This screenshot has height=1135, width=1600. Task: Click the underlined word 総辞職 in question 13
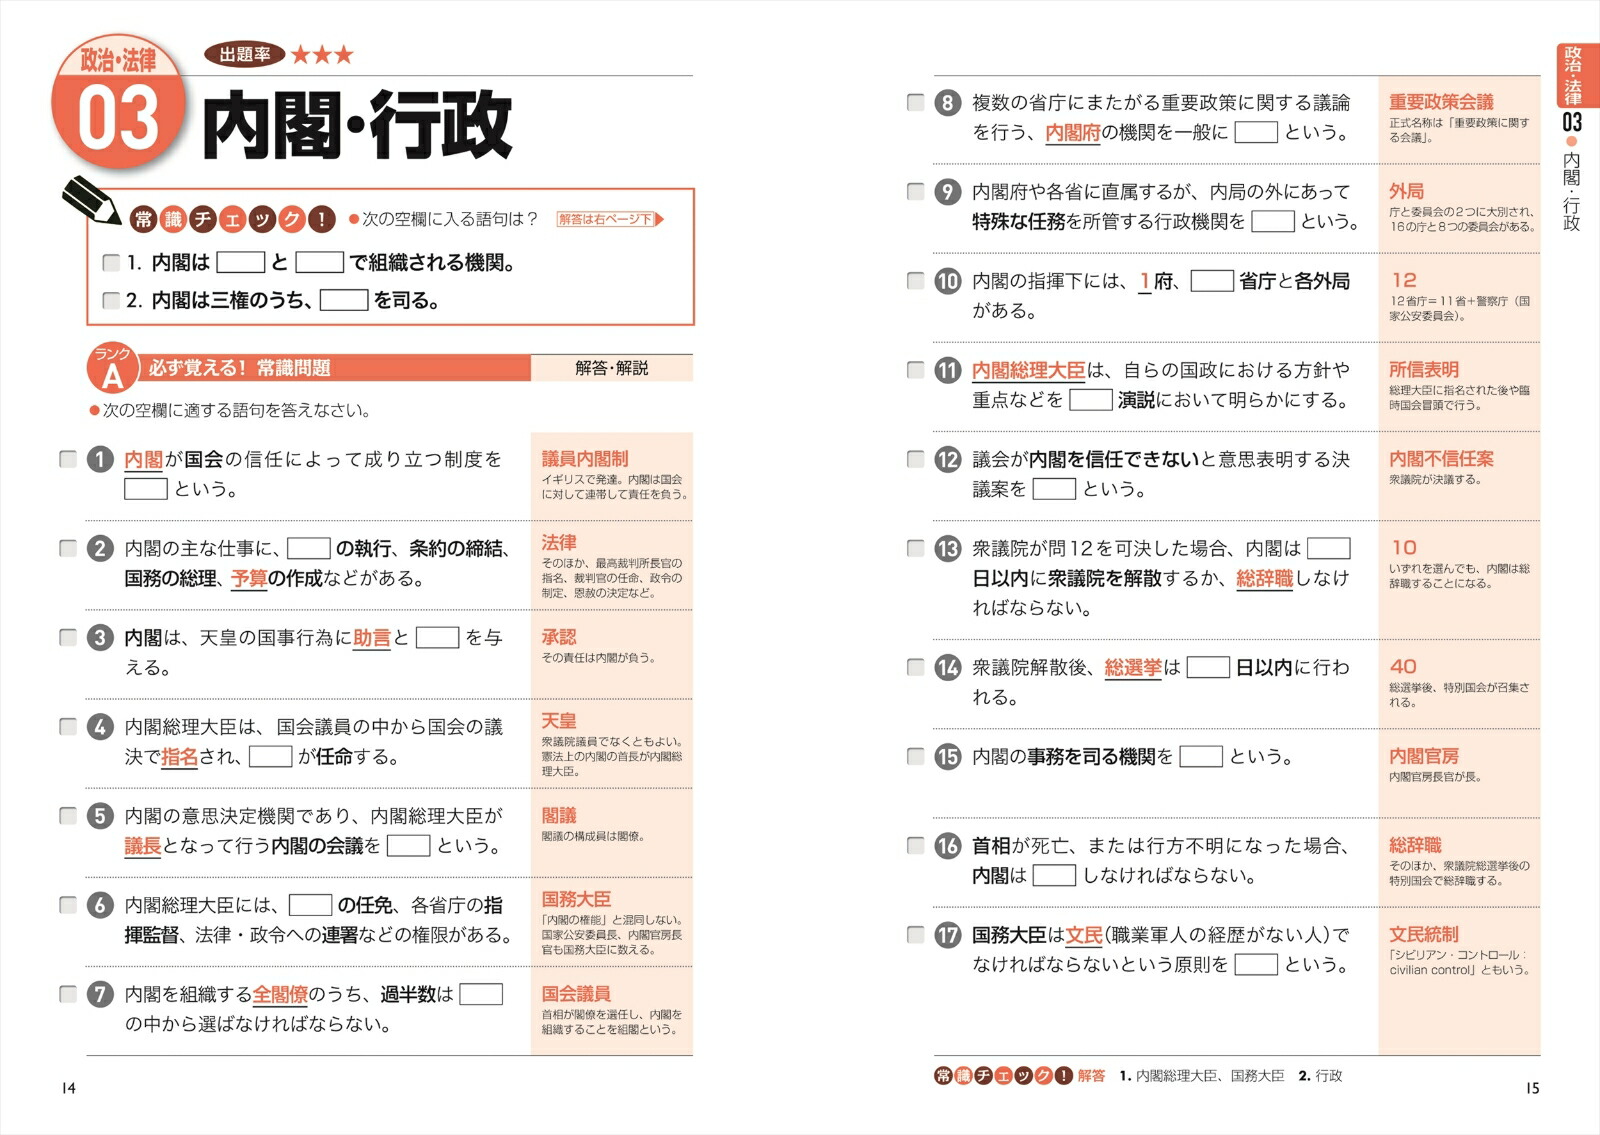[1264, 578]
